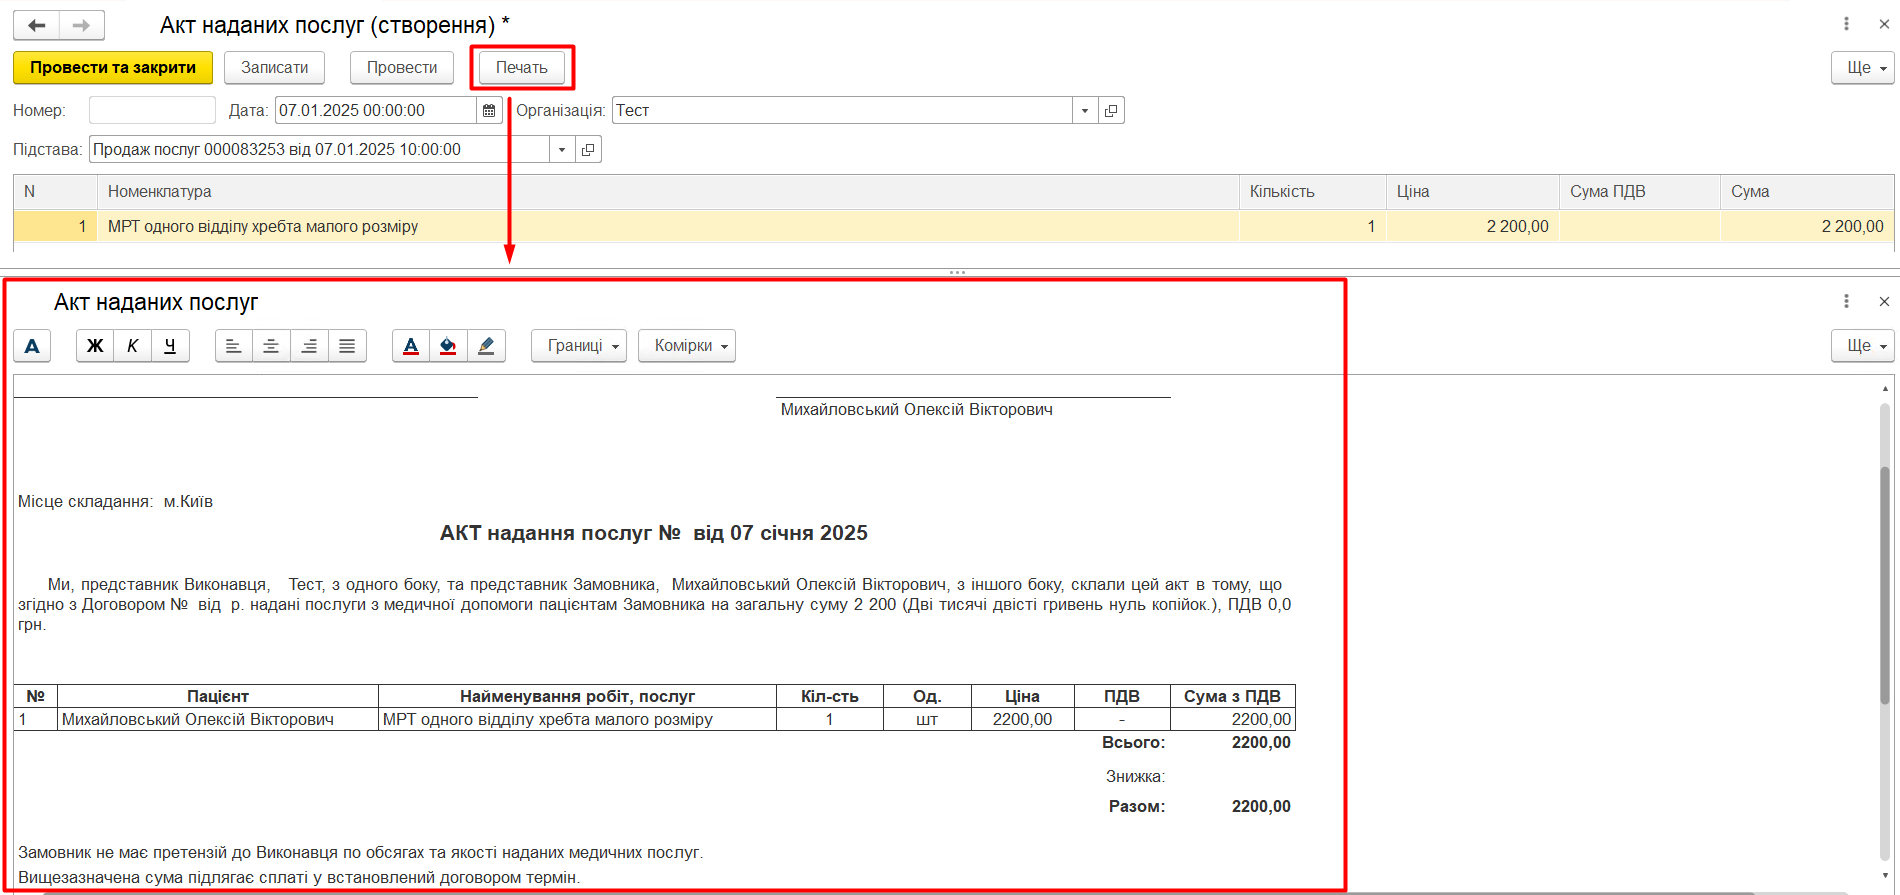This screenshot has height=895, width=1900.
Task: Expand the Комірки cells dropdown
Action: click(x=687, y=346)
